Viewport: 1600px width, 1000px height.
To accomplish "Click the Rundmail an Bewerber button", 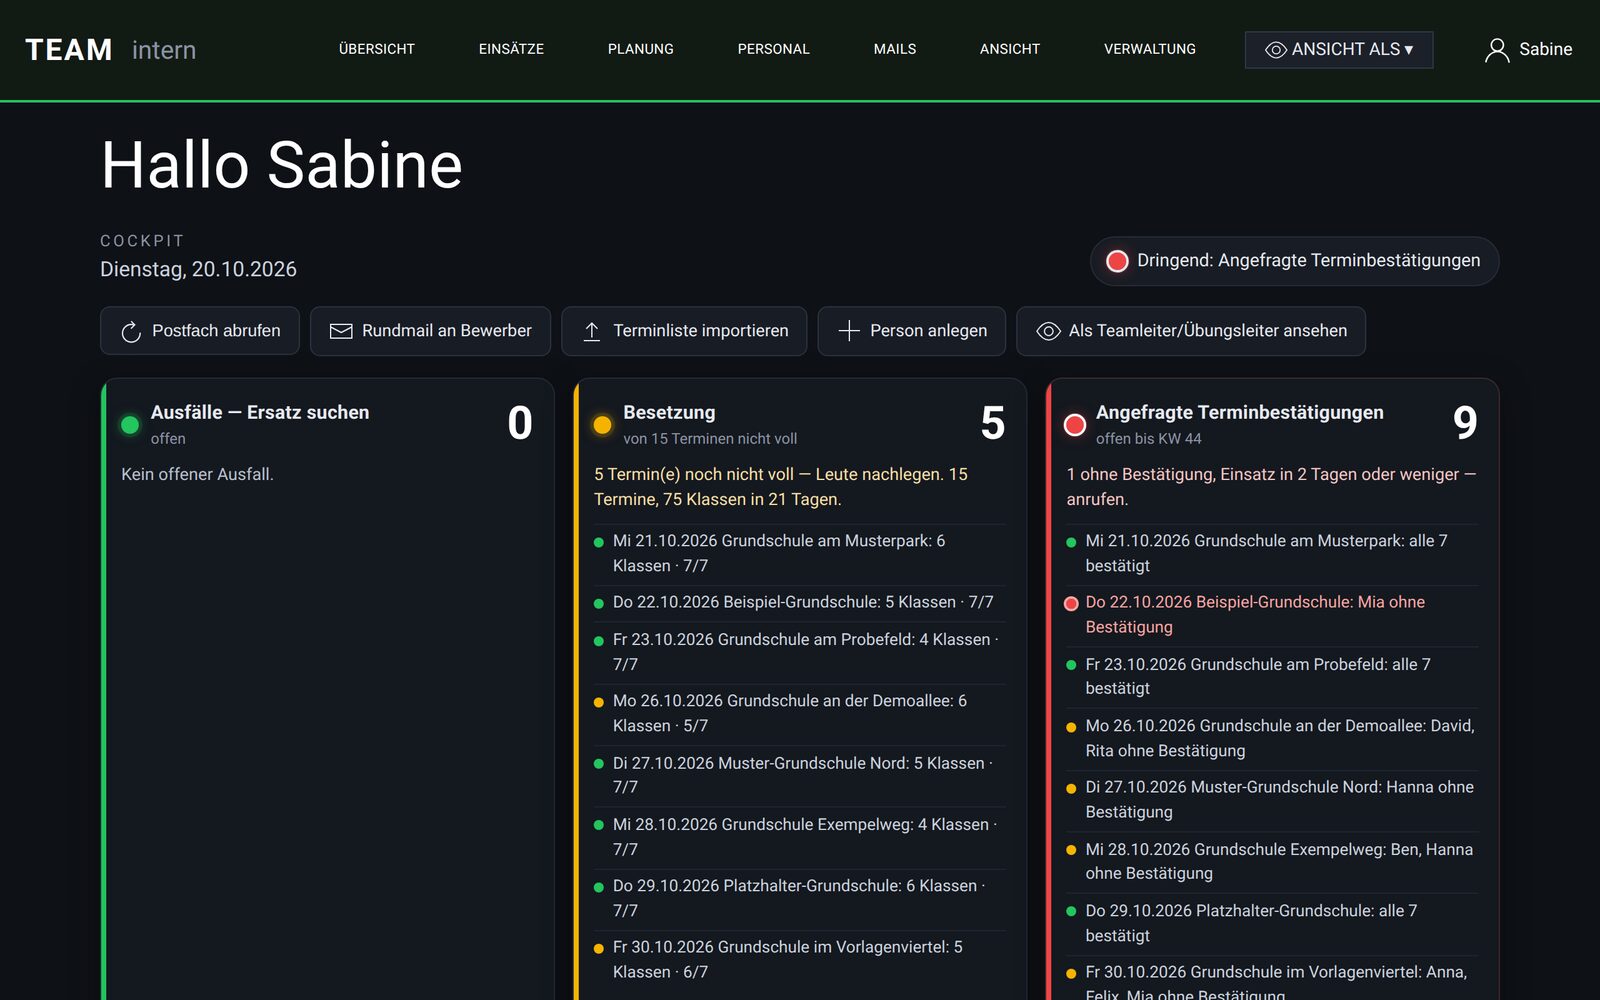I will tap(430, 331).
